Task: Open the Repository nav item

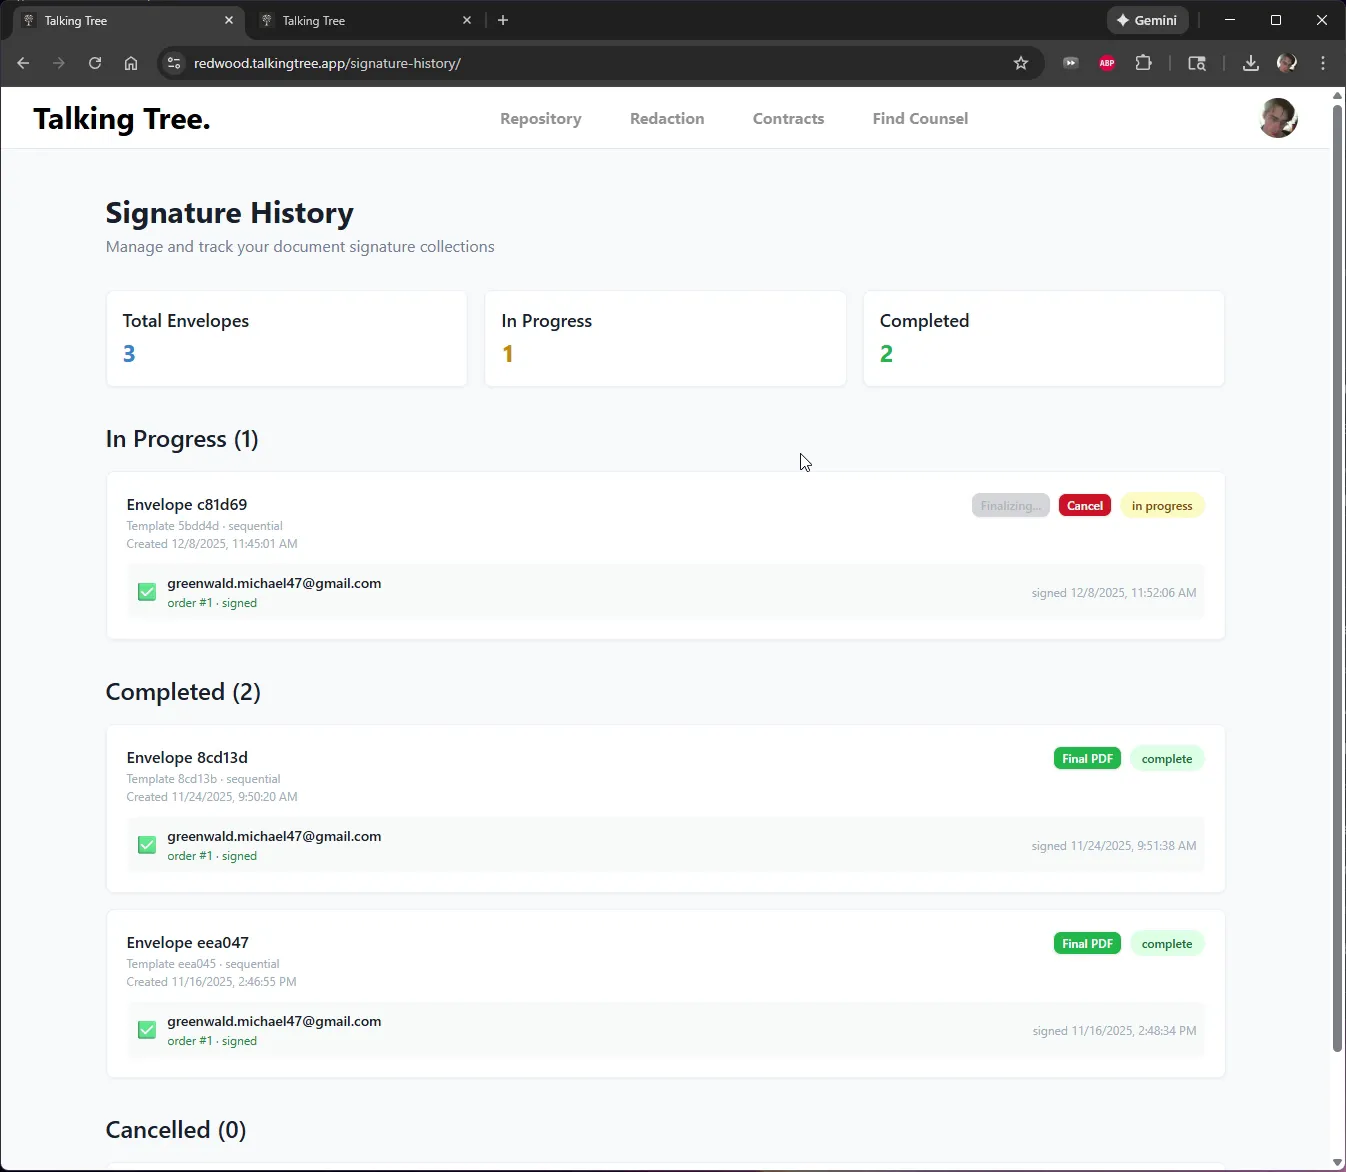Action: [x=541, y=118]
